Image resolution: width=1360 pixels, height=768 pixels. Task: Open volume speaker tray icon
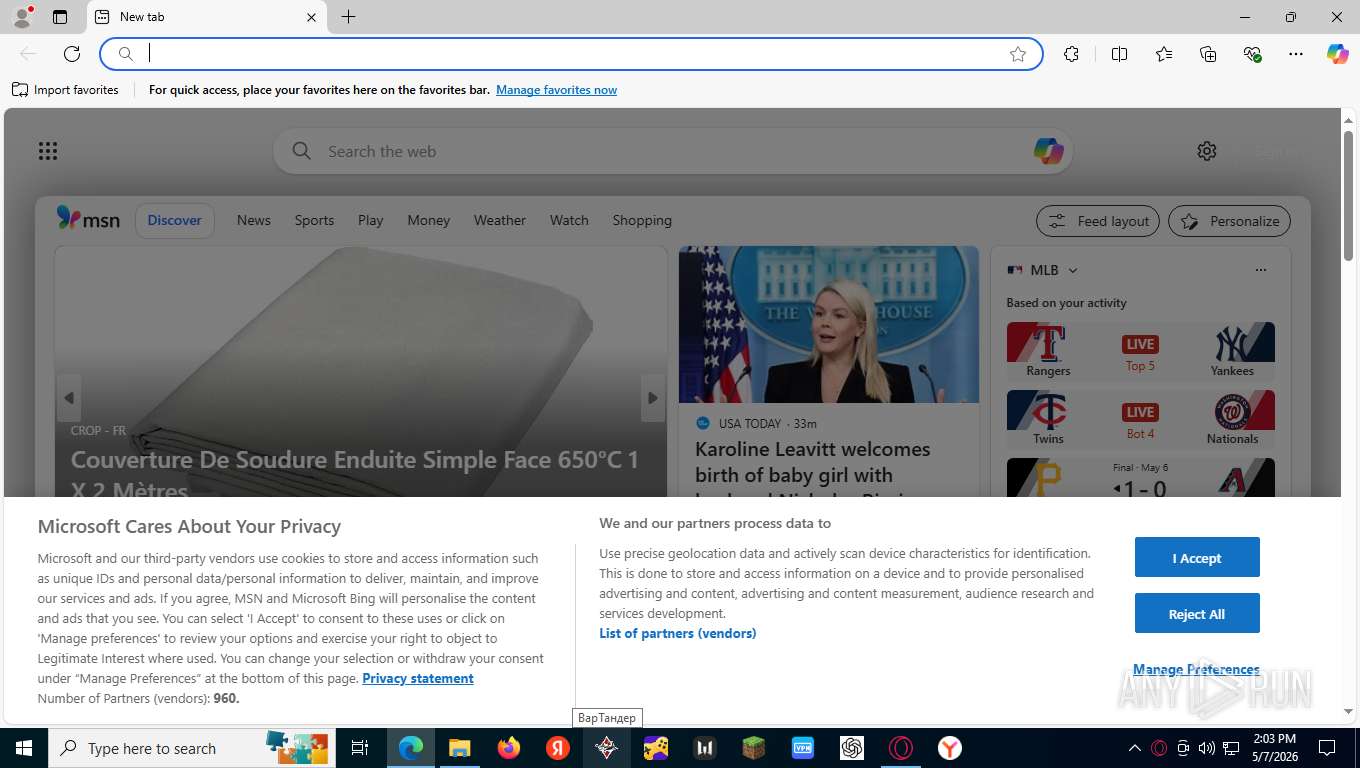[x=1206, y=748]
